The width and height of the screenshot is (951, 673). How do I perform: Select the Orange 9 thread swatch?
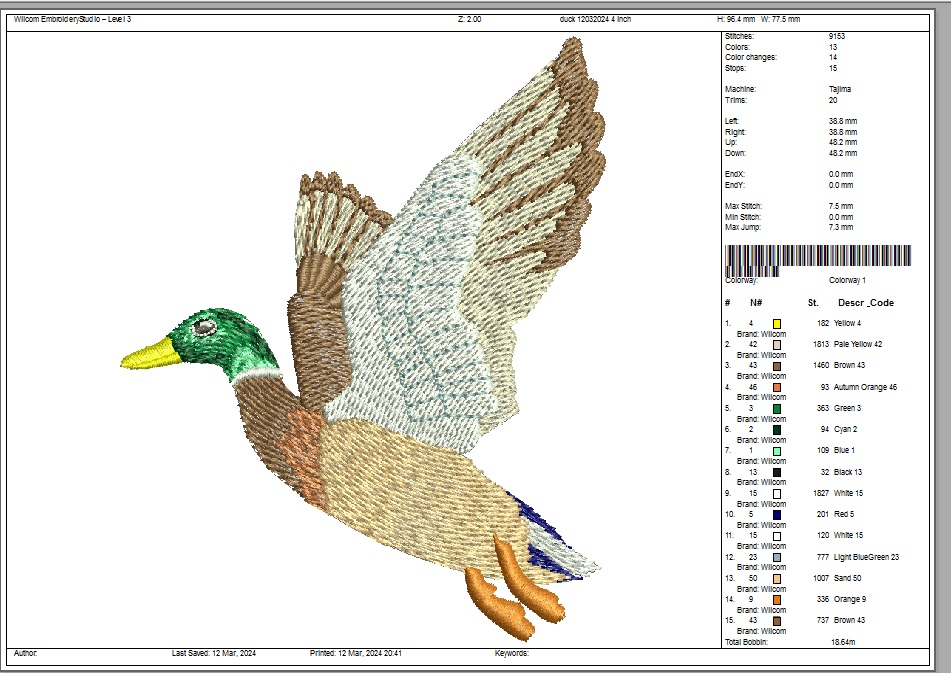point(776,600)
